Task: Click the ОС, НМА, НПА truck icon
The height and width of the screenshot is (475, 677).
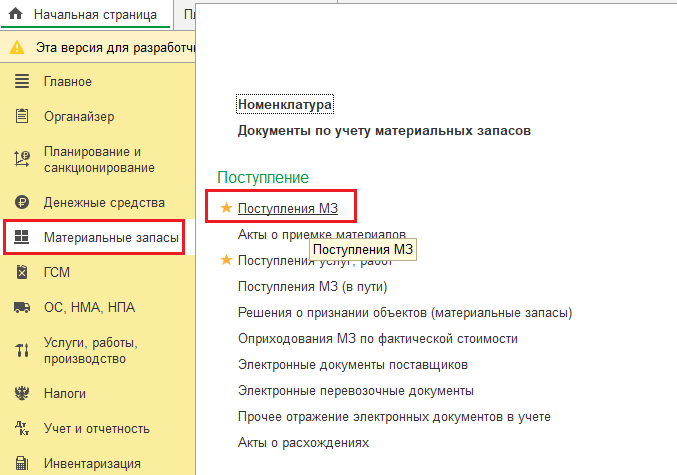Action: pyautogui.click(x=22, y=307)
